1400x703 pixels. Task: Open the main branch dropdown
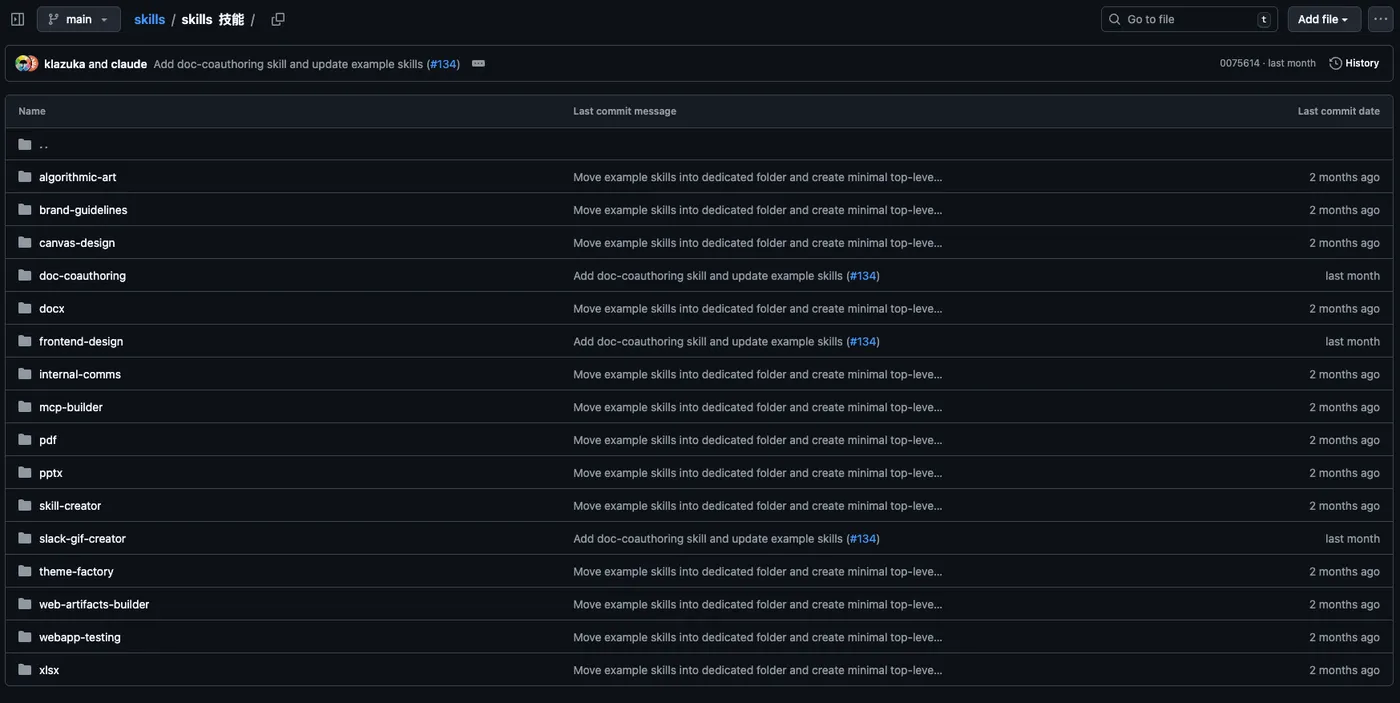[x=78, y=19]
